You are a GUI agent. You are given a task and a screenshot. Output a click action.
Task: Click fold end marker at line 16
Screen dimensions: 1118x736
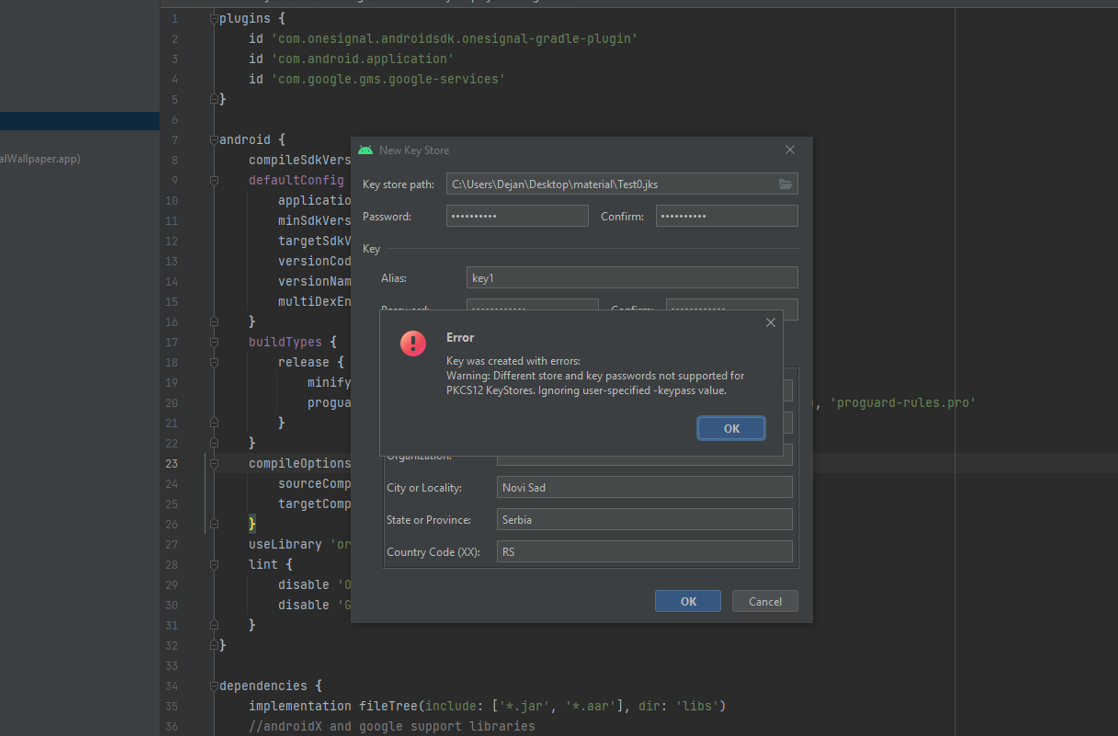tap(214, 322)
